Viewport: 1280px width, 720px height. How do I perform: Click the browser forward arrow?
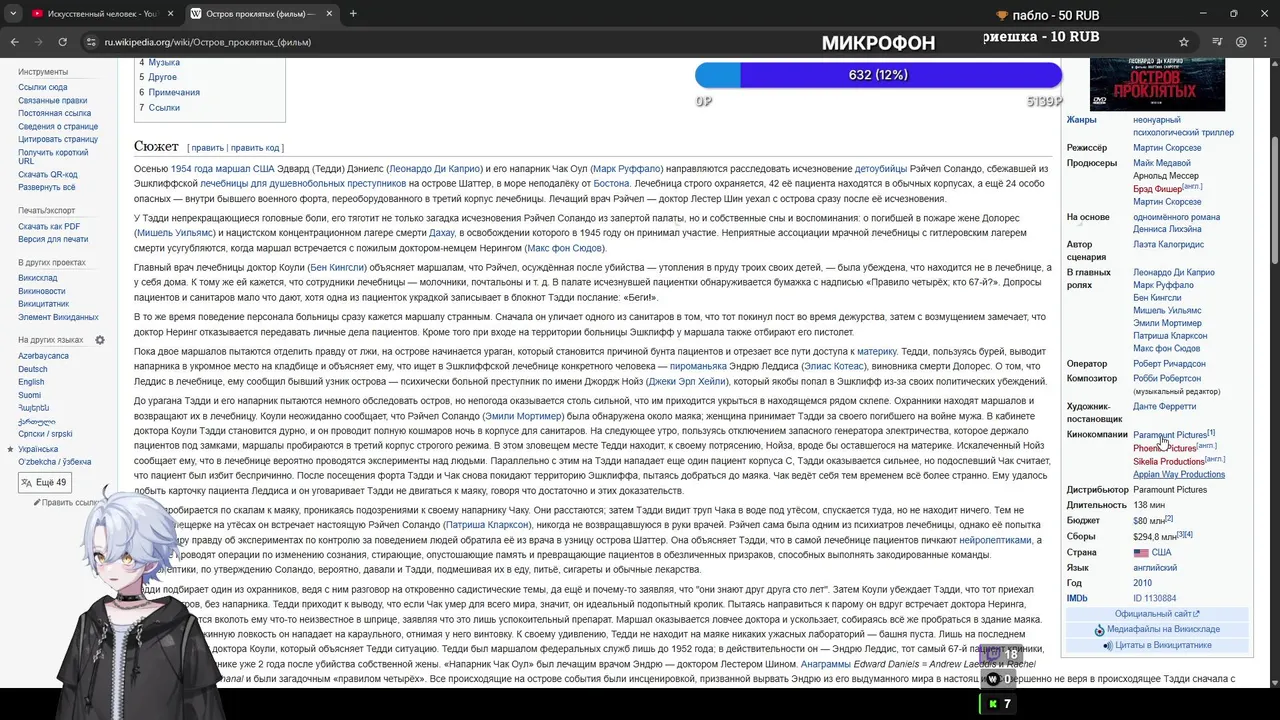click(39, 42)
